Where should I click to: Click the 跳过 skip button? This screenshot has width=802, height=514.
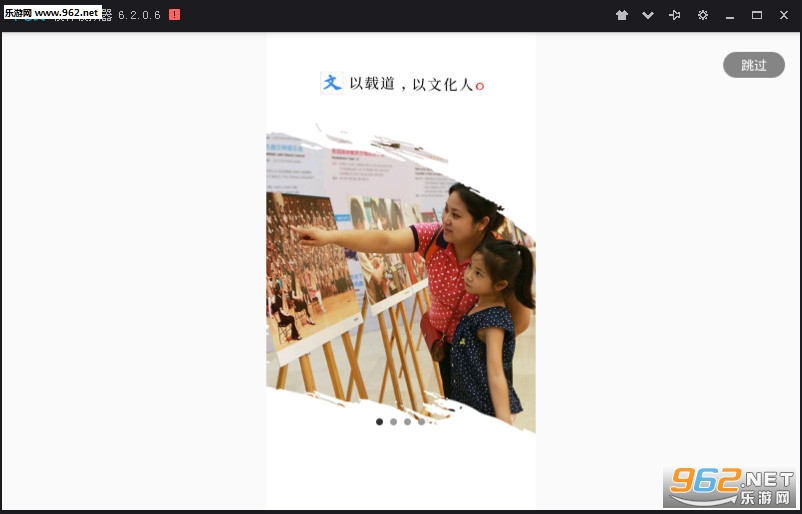pos(753,65)
